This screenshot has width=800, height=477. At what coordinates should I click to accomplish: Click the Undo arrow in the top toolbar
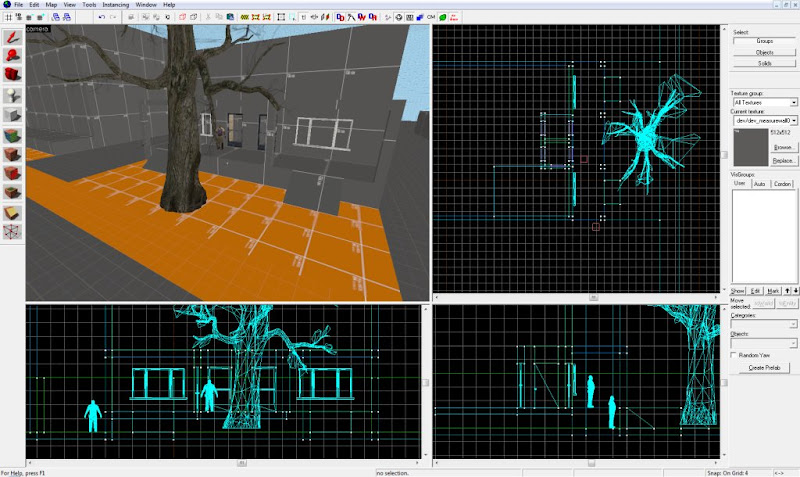[102, 17]
